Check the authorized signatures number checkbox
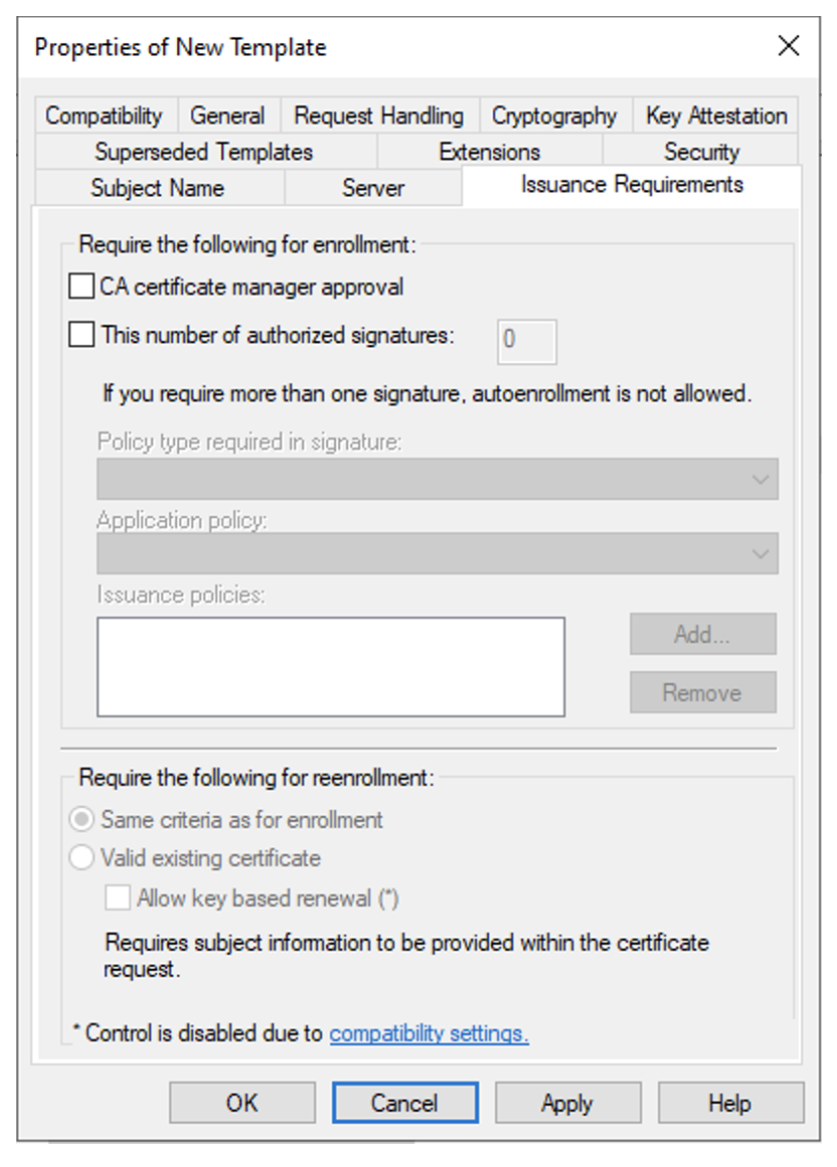The width and height of the screenshot is (837, 1167). point(81,334)
